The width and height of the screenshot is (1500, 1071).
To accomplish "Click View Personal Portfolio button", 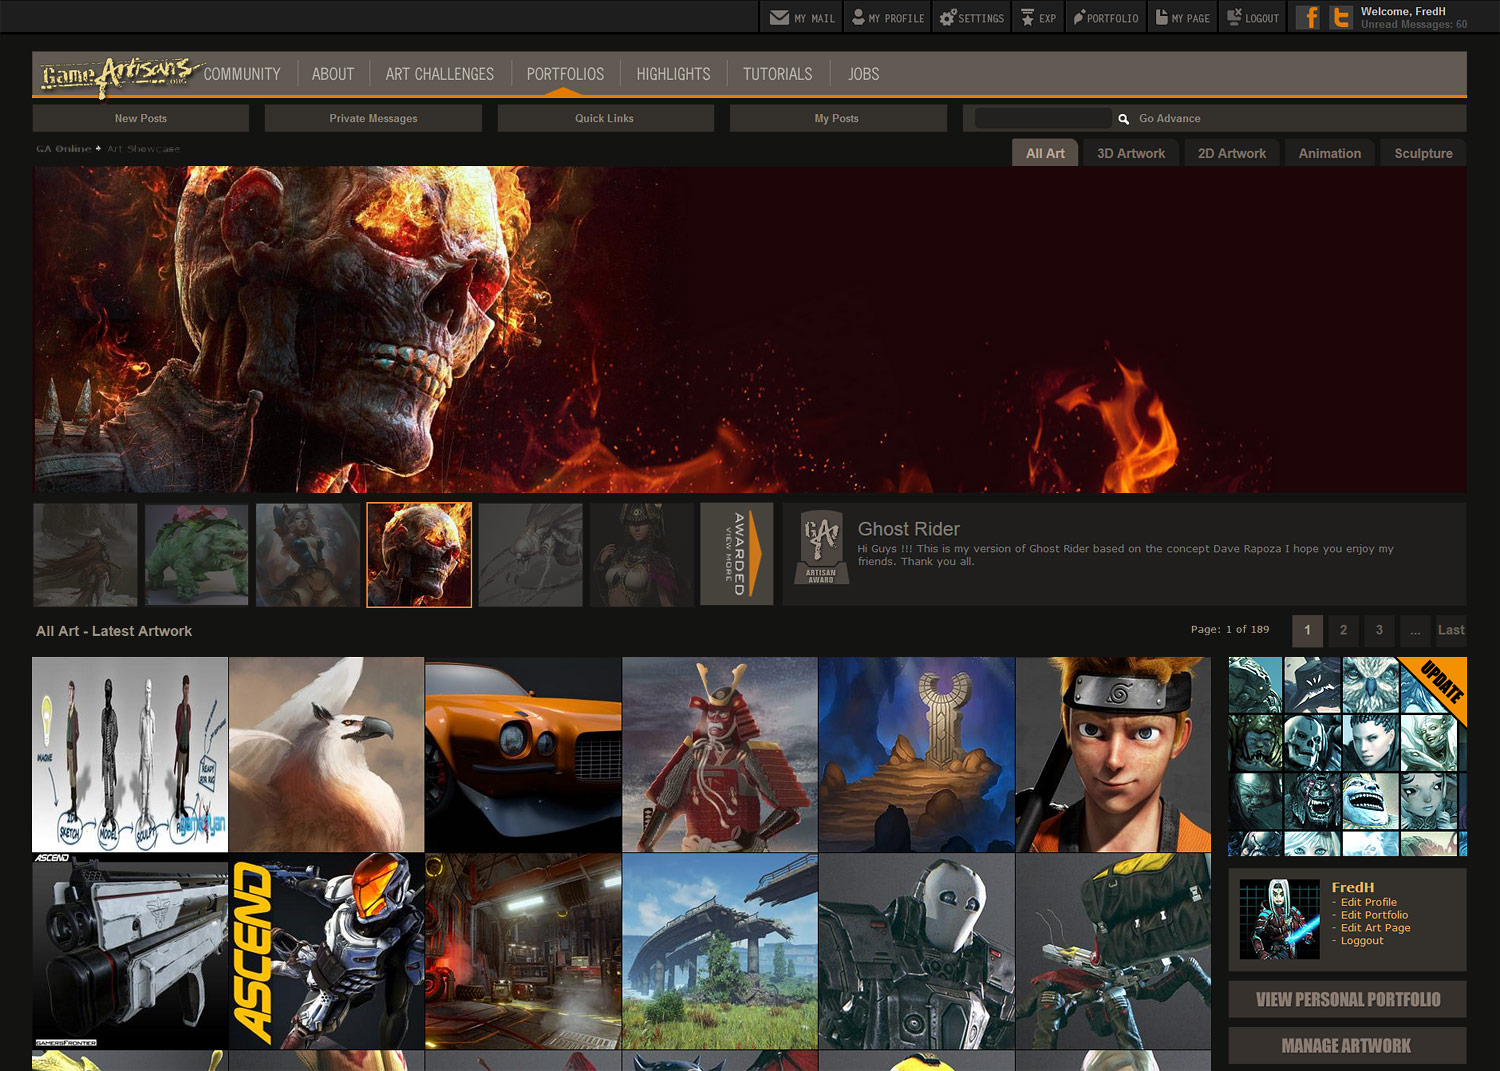I will click(1347, 999).
